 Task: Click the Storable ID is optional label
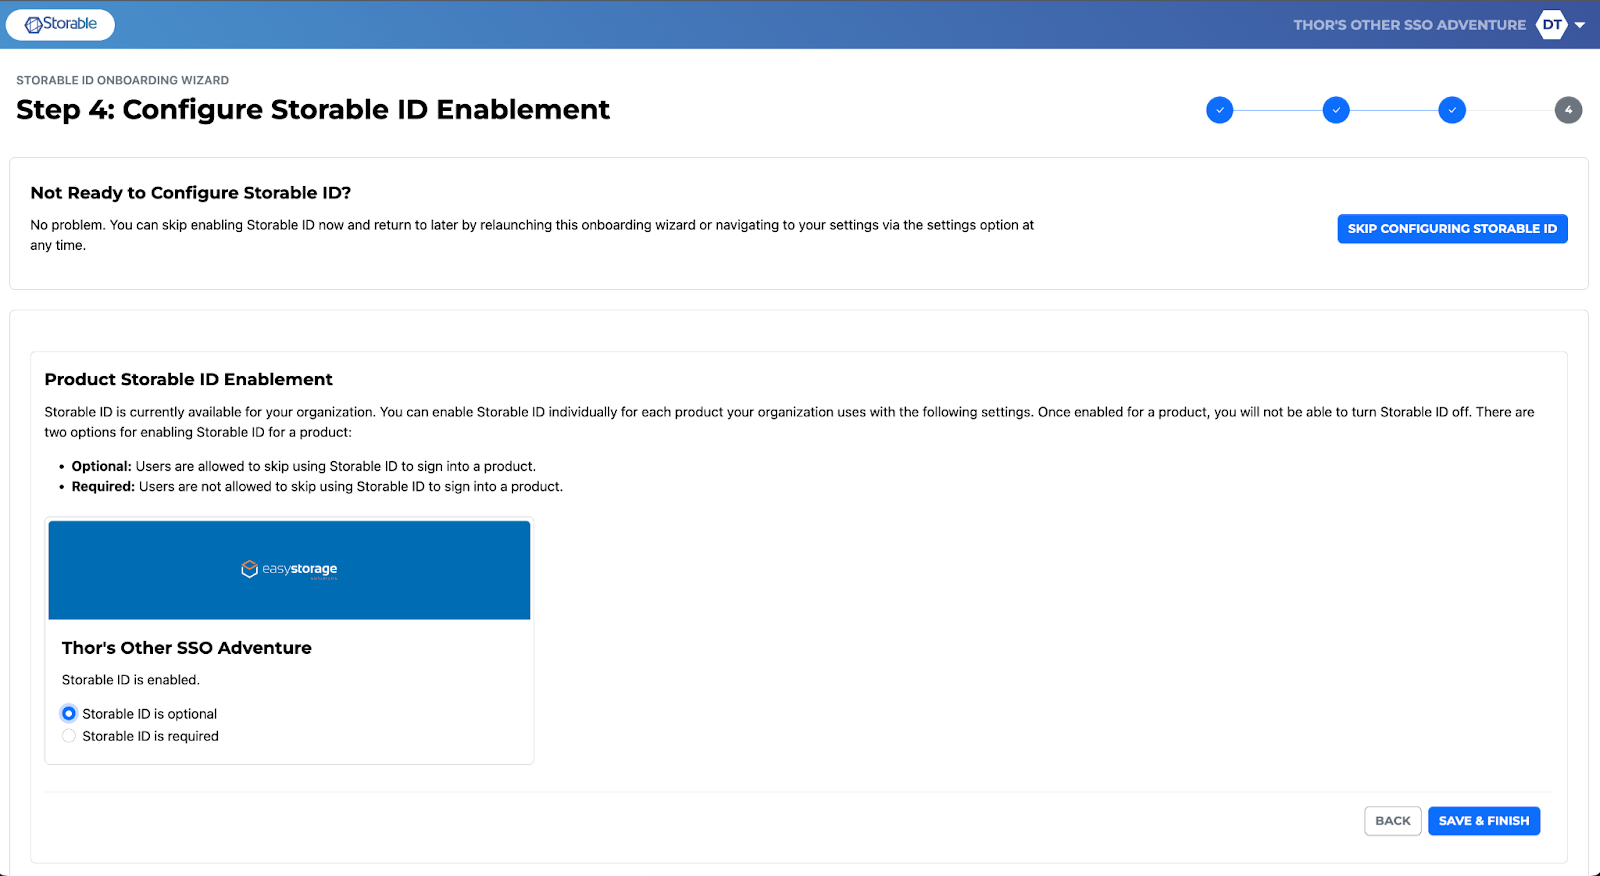[149, 714]
